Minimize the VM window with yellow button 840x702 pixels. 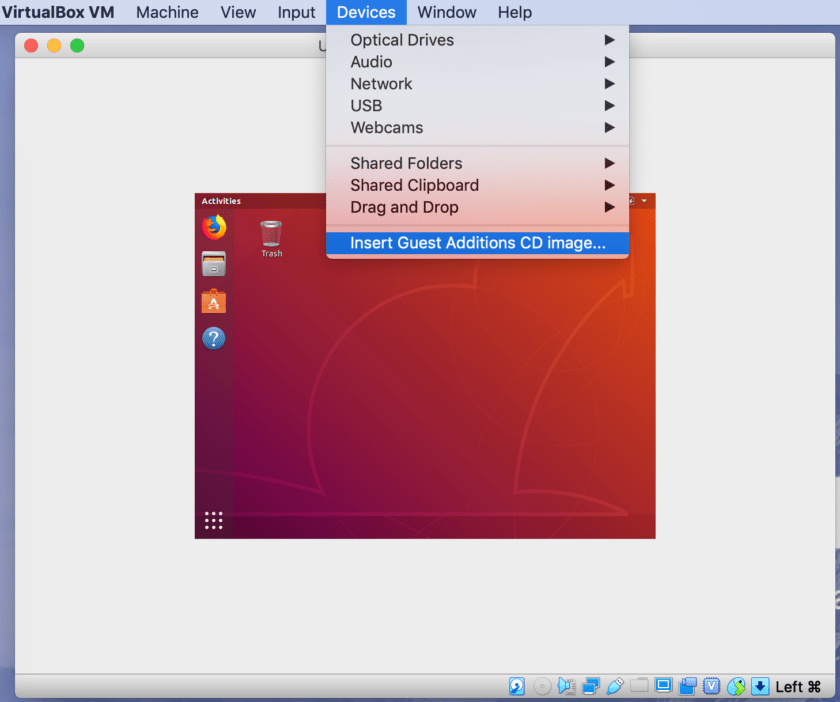tap(54, 46)
